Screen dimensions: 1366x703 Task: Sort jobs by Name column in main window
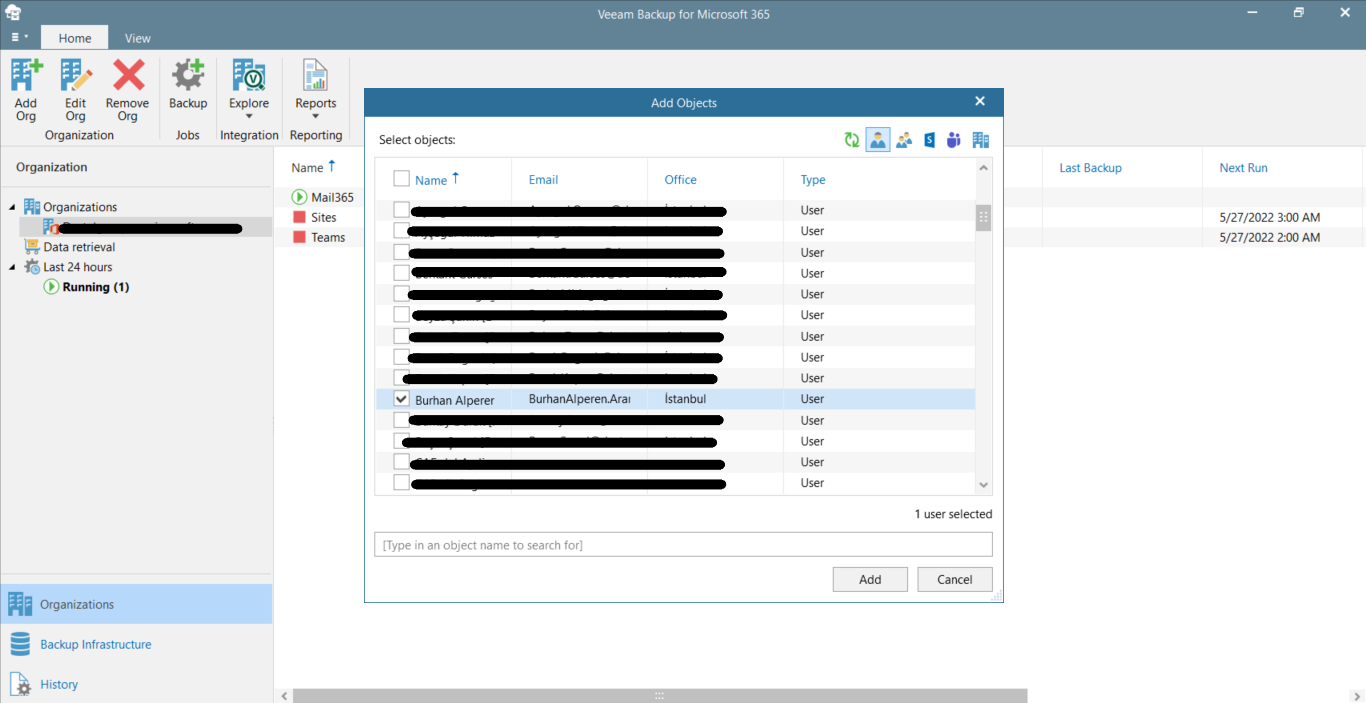[x=307, y=168]
